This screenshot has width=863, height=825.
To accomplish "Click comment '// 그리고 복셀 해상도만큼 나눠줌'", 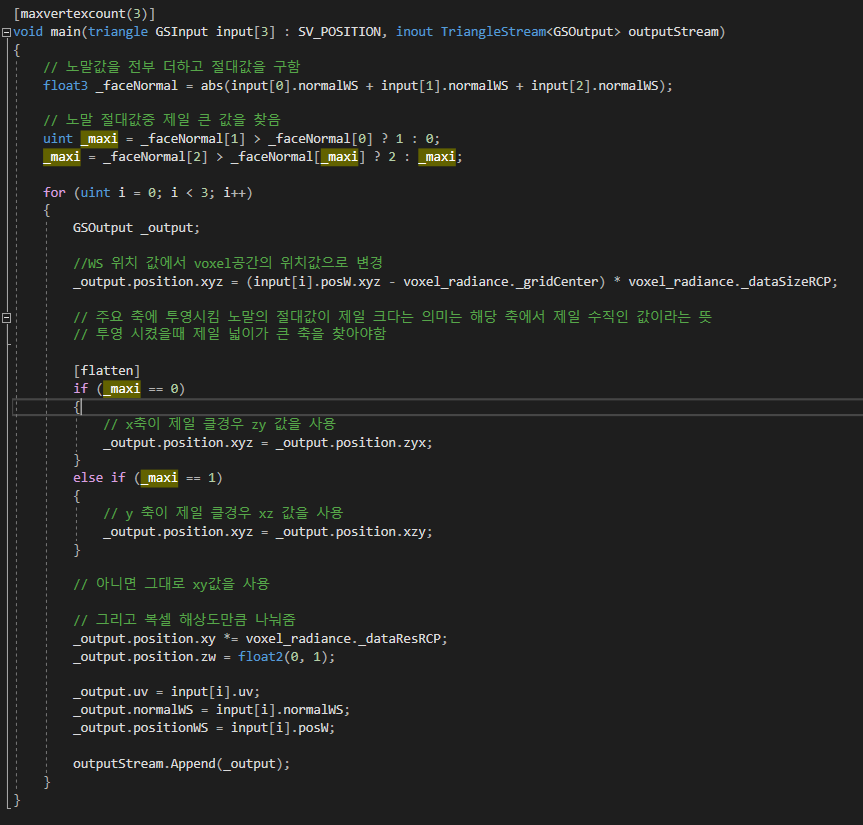I will click(x=184, y=620).
